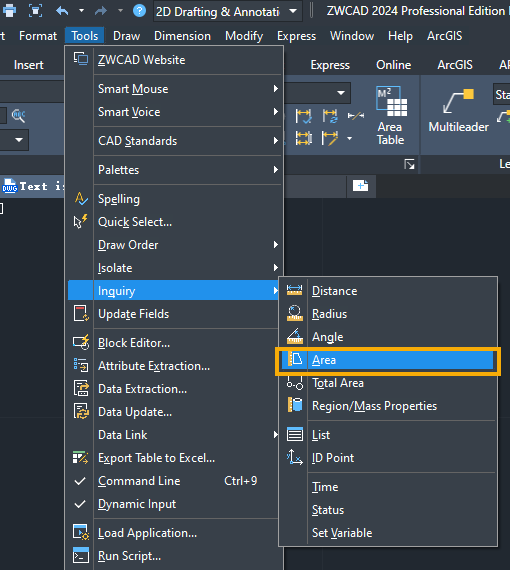
Task: Close the Tools menu in the menu bar
Action: [85, 36]
